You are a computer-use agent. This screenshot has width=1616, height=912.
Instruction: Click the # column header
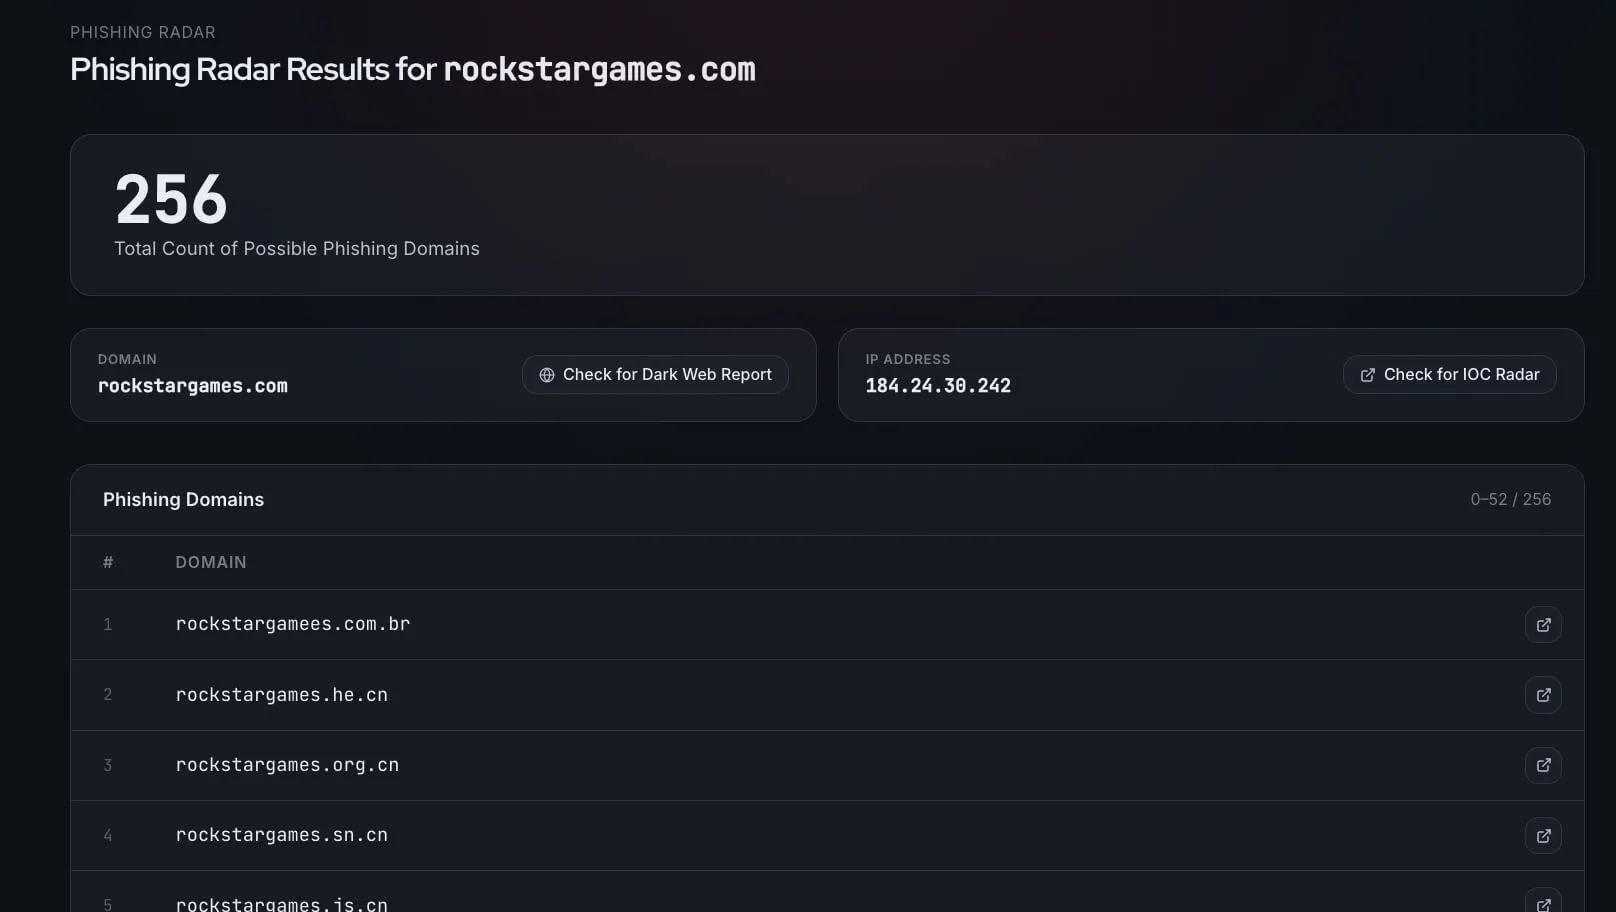pos(108,562)
